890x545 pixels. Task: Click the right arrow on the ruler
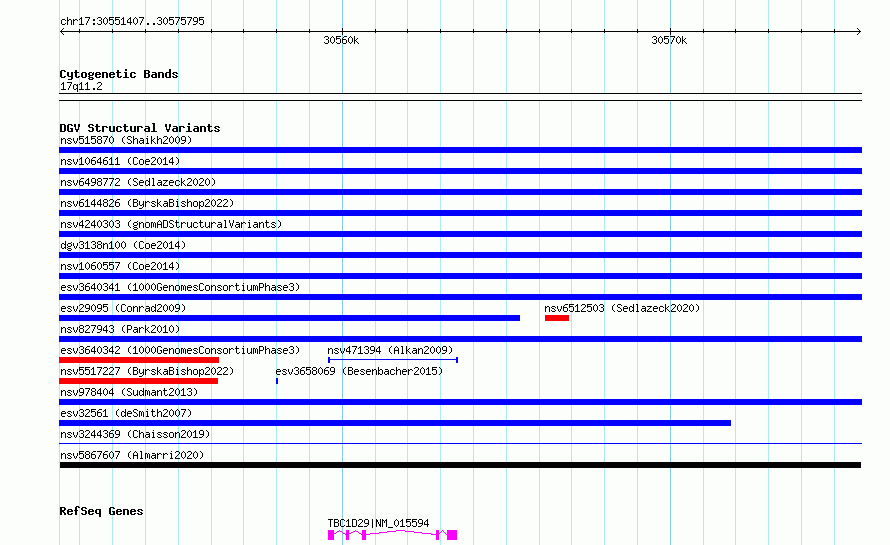858,31
